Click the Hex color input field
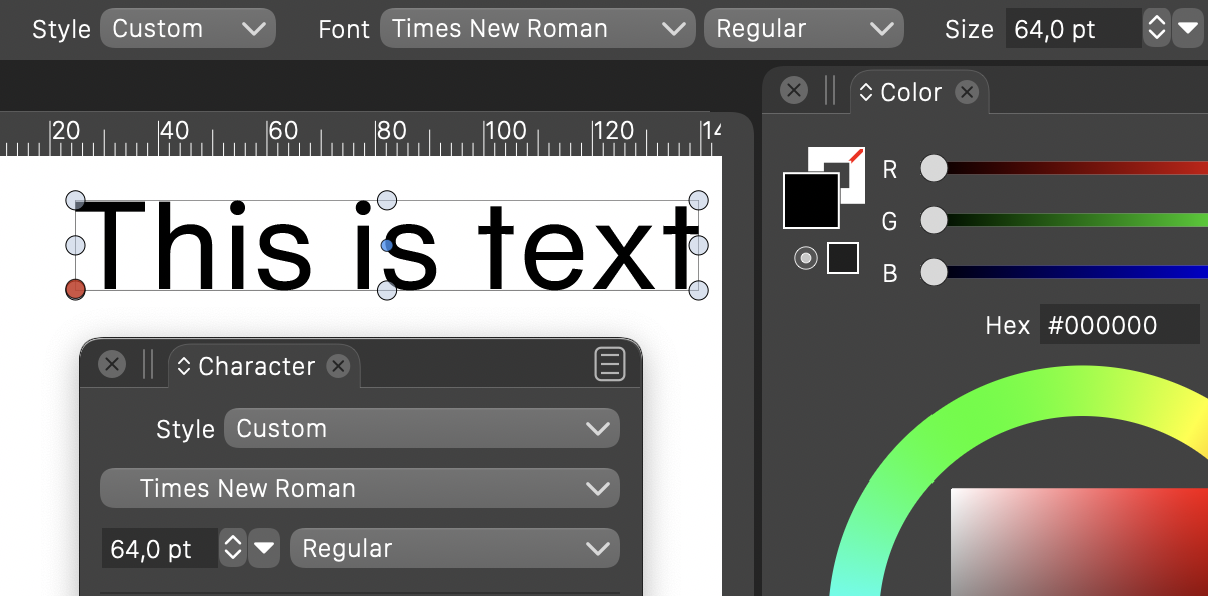 tap(1118, 325)
